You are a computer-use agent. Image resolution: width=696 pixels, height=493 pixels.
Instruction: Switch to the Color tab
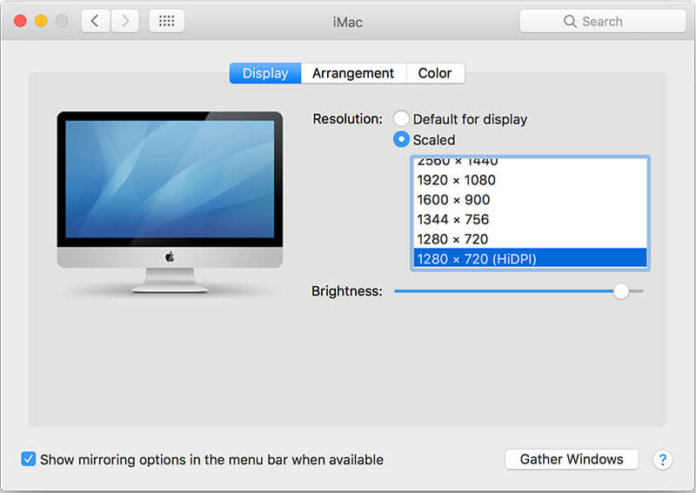click(x=435, y=73)
